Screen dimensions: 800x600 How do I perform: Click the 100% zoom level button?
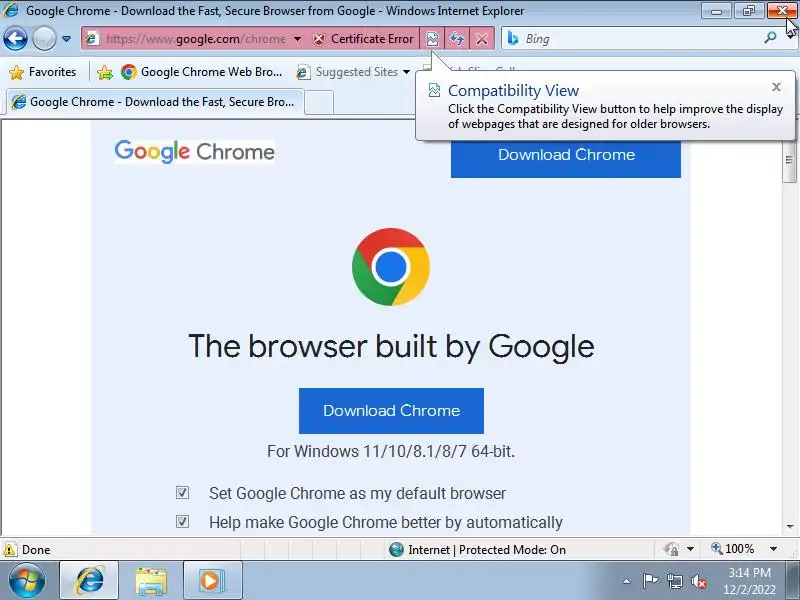(733, 549)
